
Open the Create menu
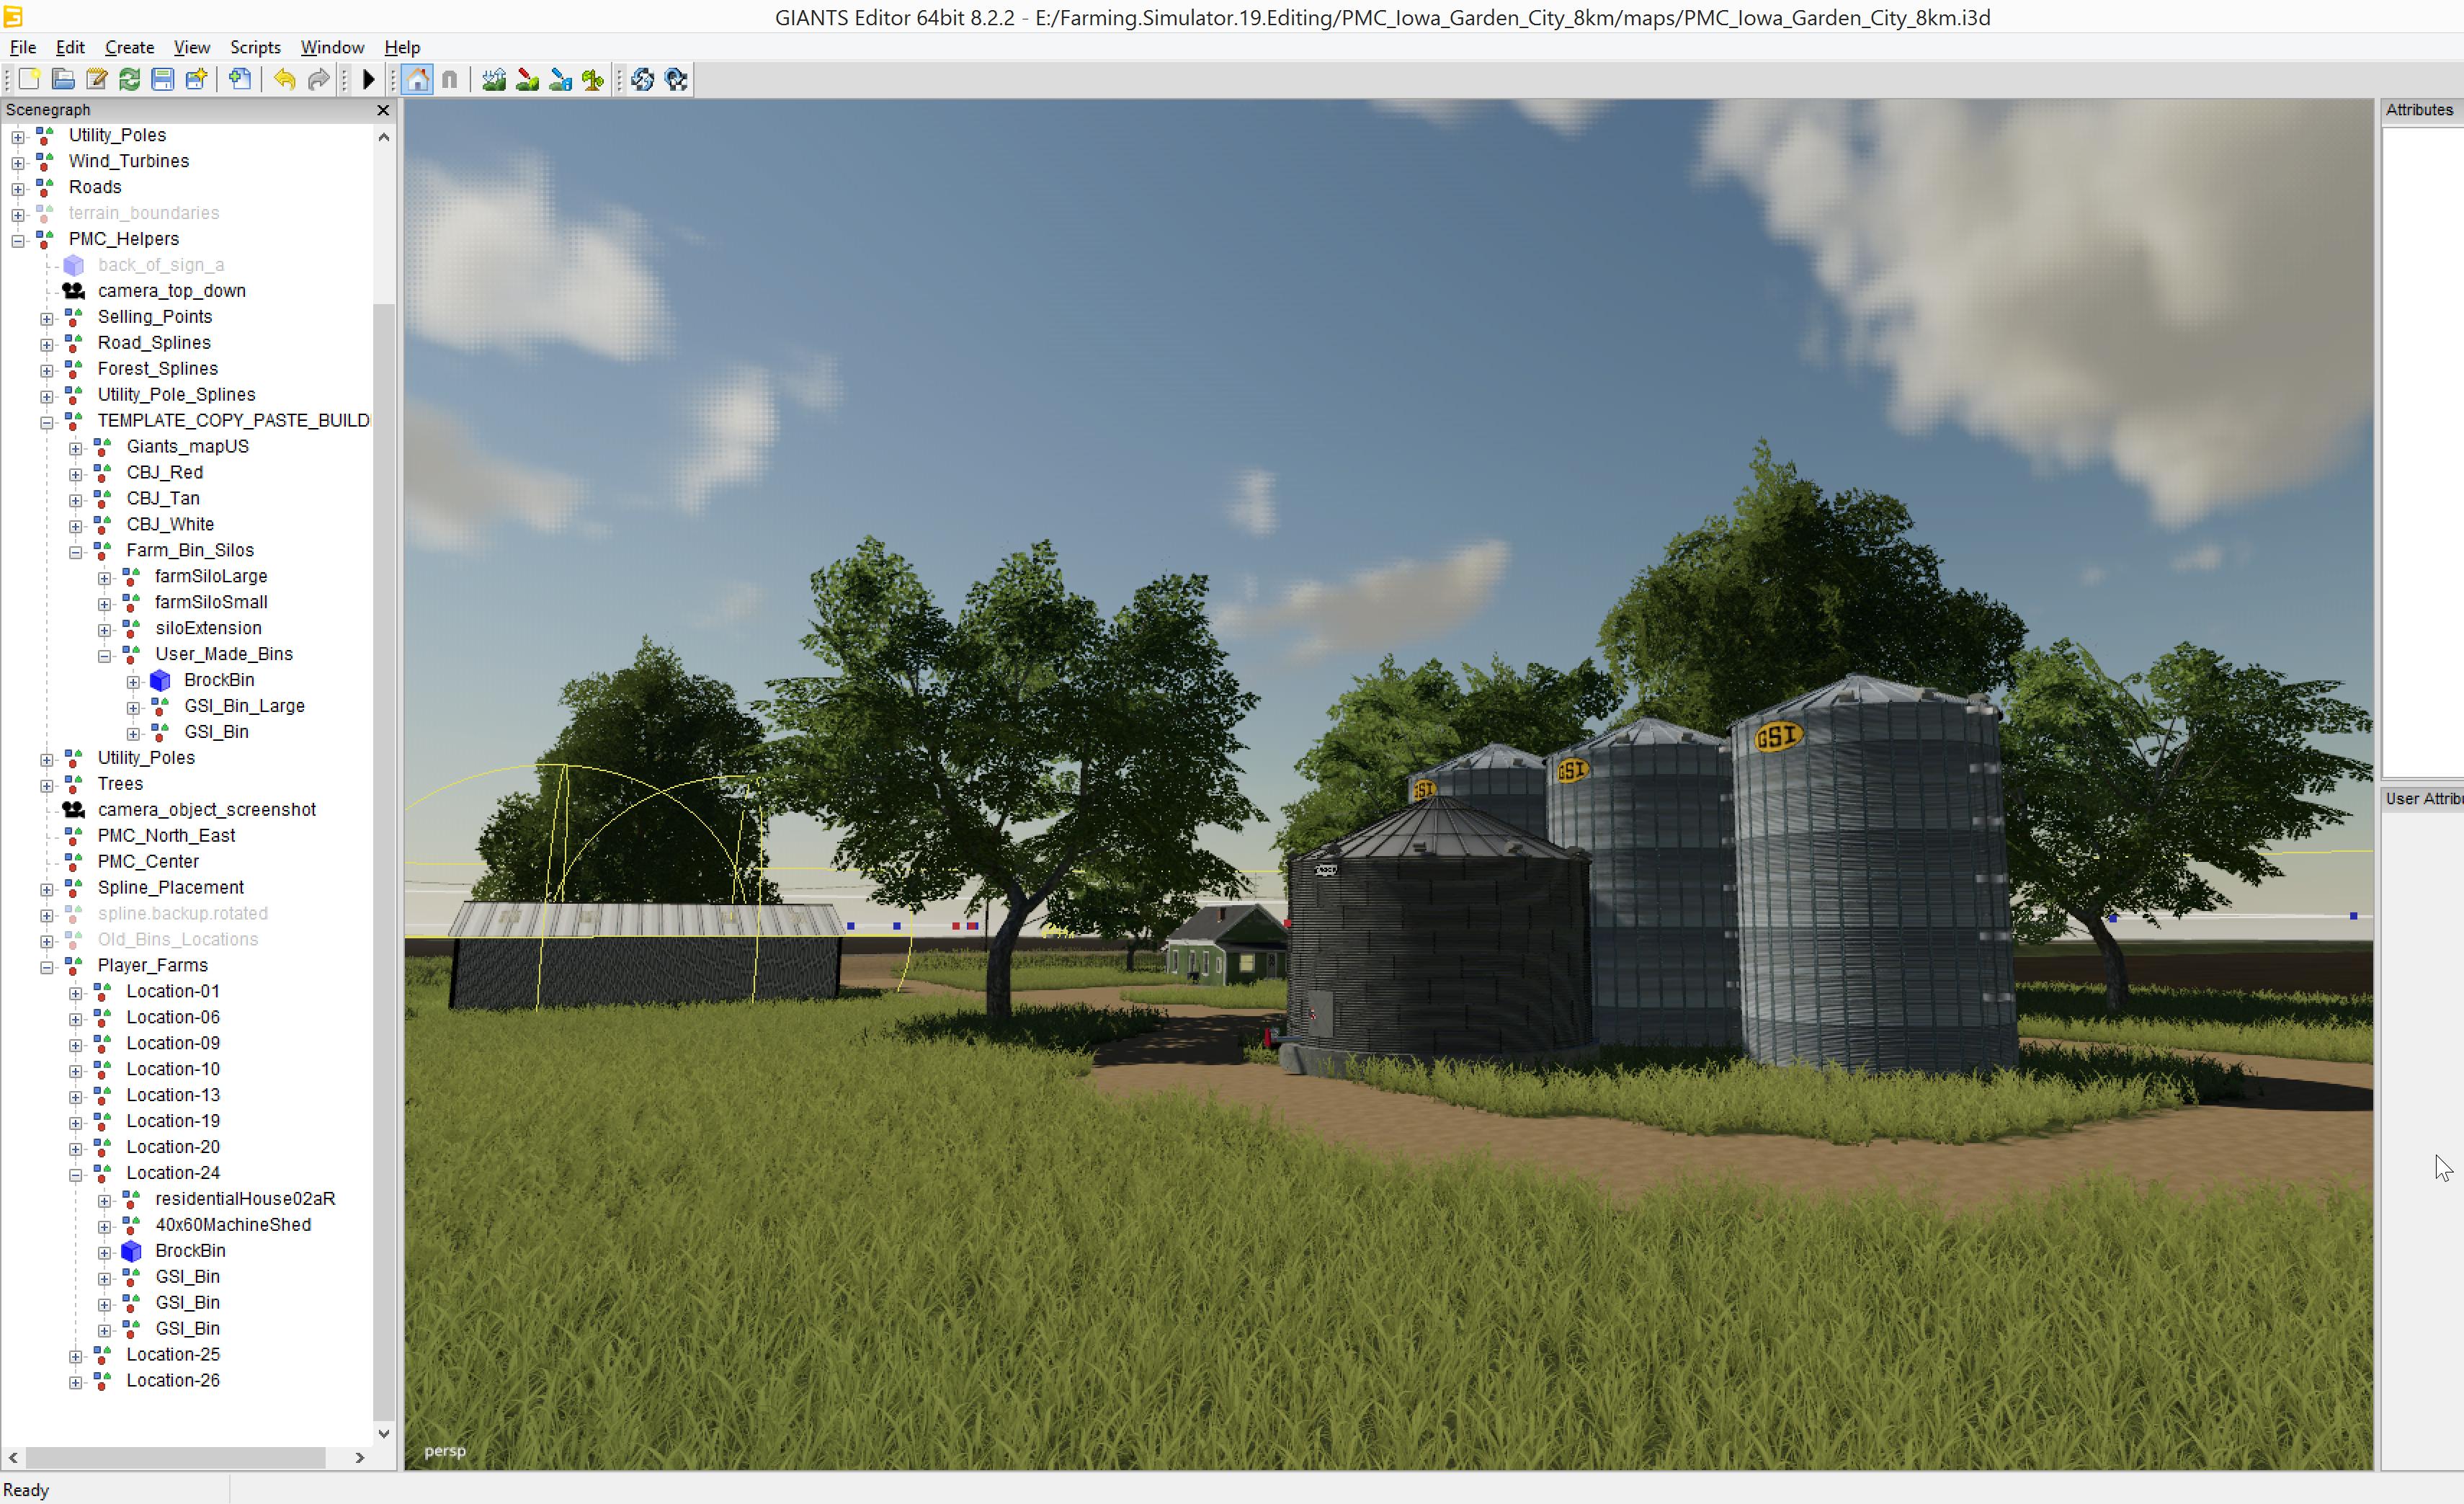tap(129, 47)
